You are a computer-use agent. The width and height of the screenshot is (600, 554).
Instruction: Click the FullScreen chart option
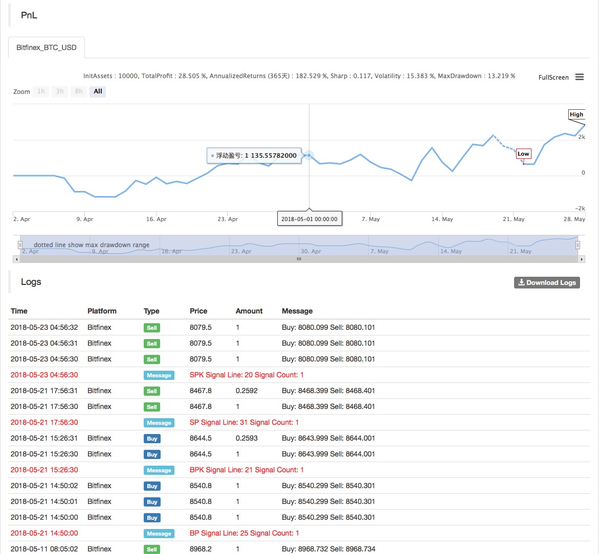[x=553, y=77]
